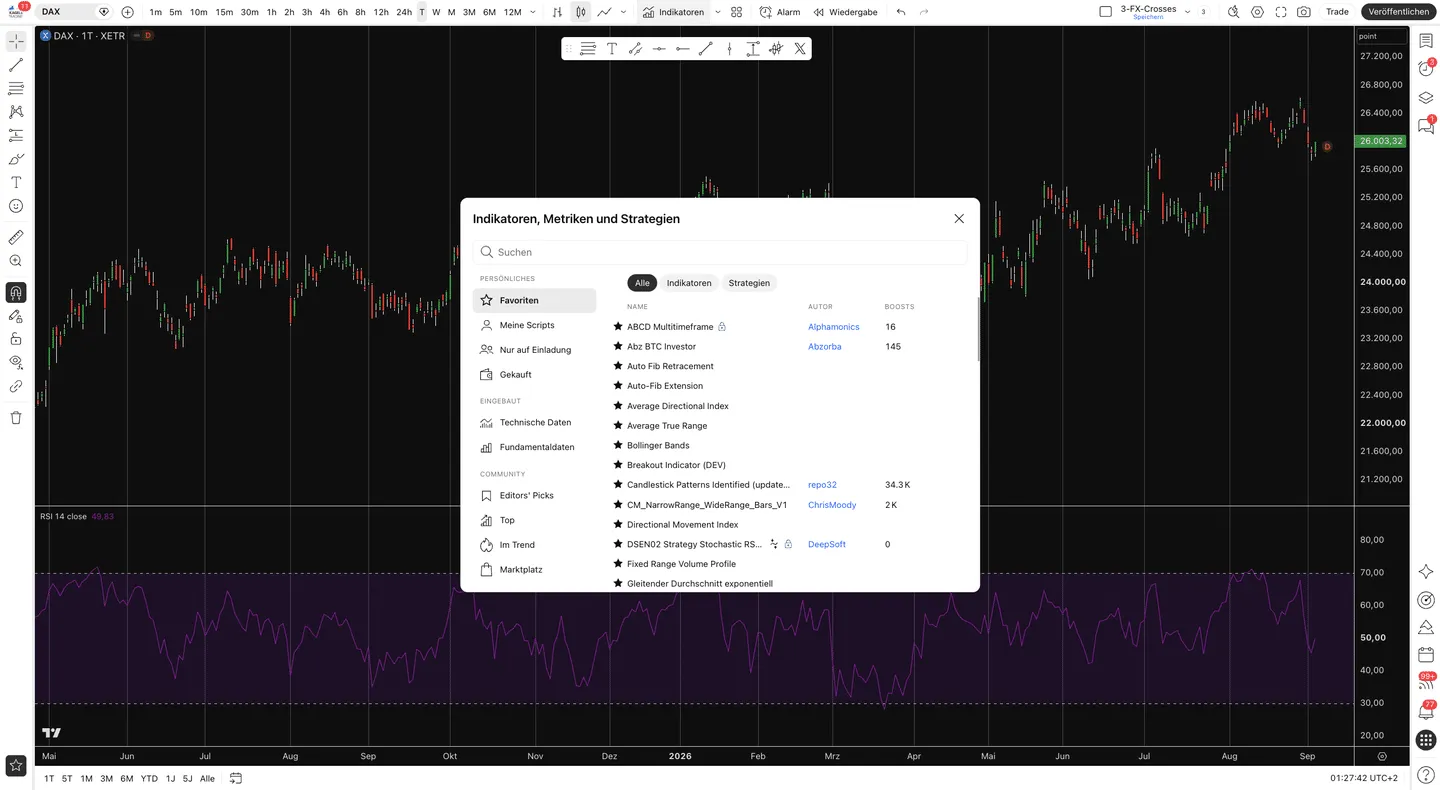Image resolution: width=1440 pixels, height=790 pixels.
Task: Open the go-to-date calendar icon
Action: click(x=236, y=778)
